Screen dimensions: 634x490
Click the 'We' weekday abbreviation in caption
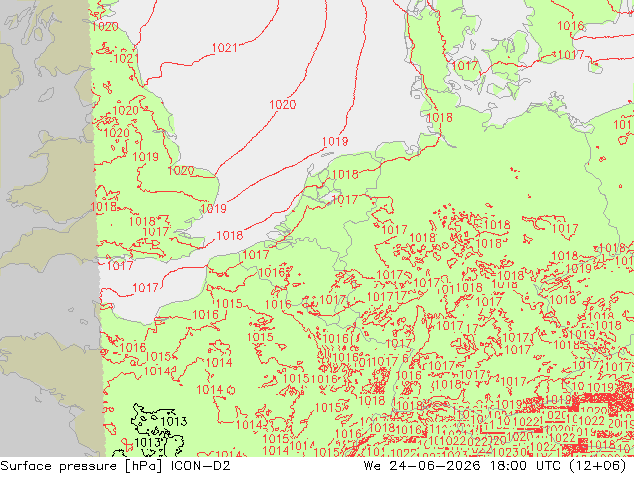tap(372, 466)
